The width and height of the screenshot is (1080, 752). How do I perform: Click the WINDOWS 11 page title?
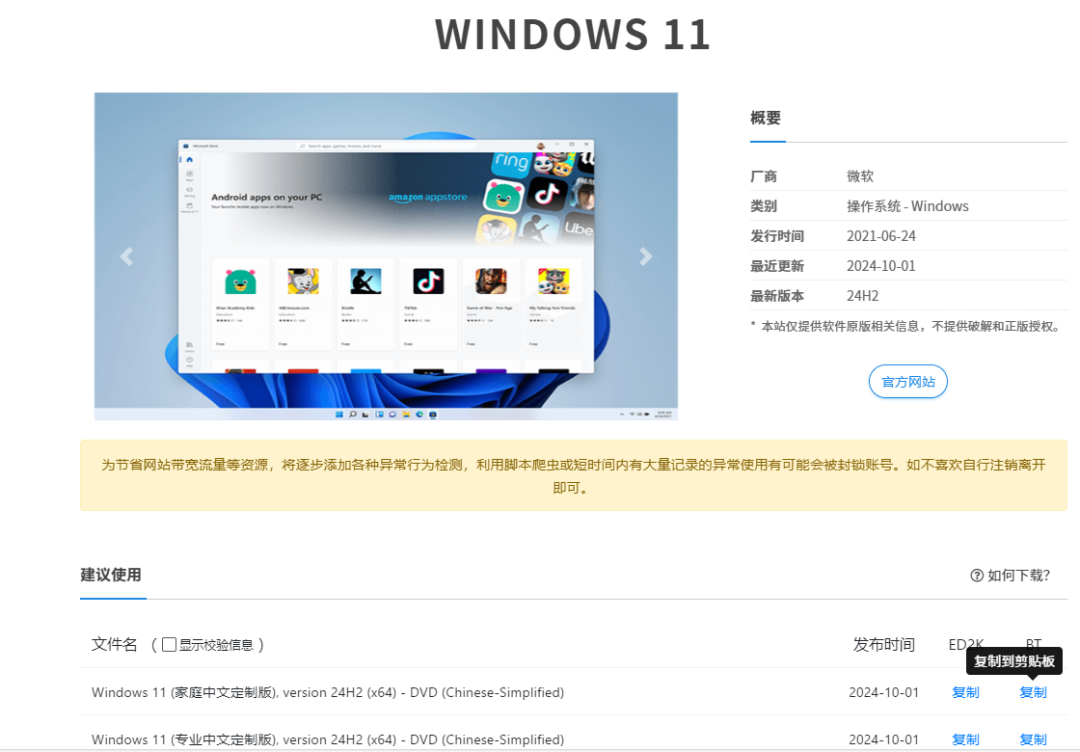[x=572, y=34]
